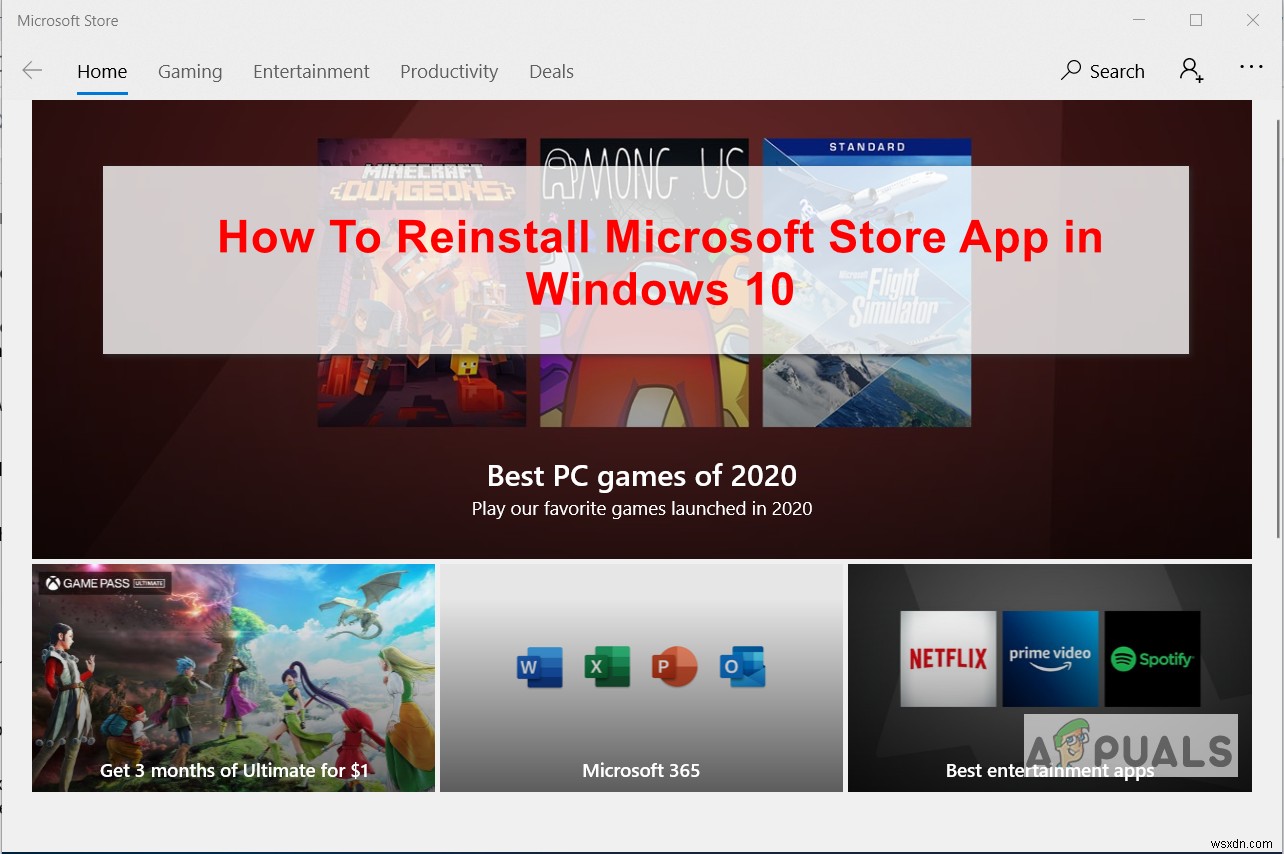Open the Flight Simulator game cover
Viewport: 1284px width, 854px height.
[867, 283]
